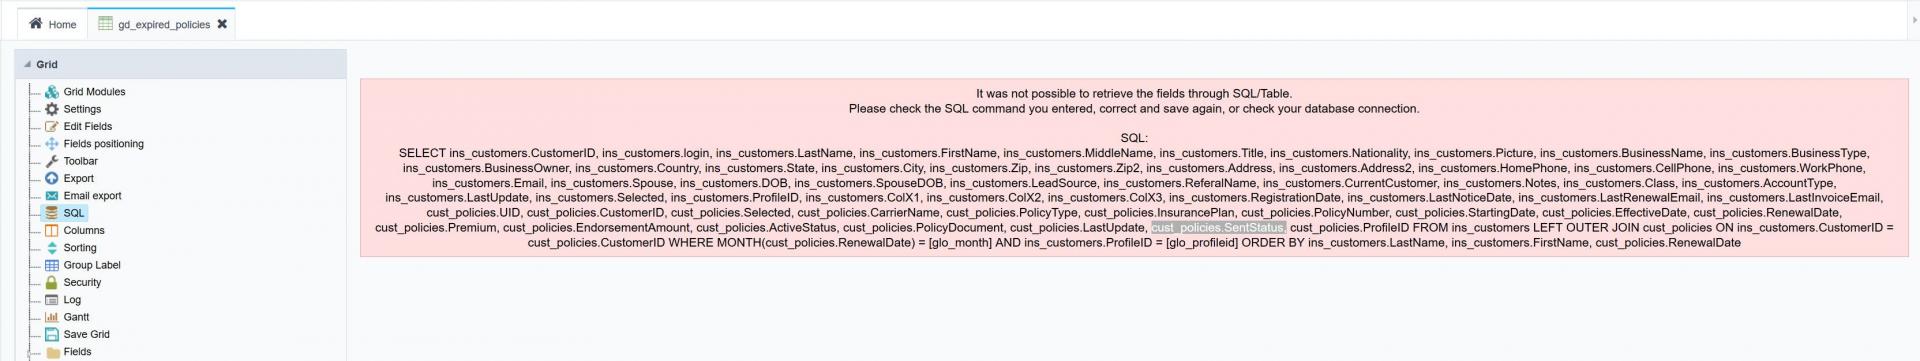This screenshot has height=361, width=1920.
Task: Select the Fields positioning icon
Action: tap(52, 144)
